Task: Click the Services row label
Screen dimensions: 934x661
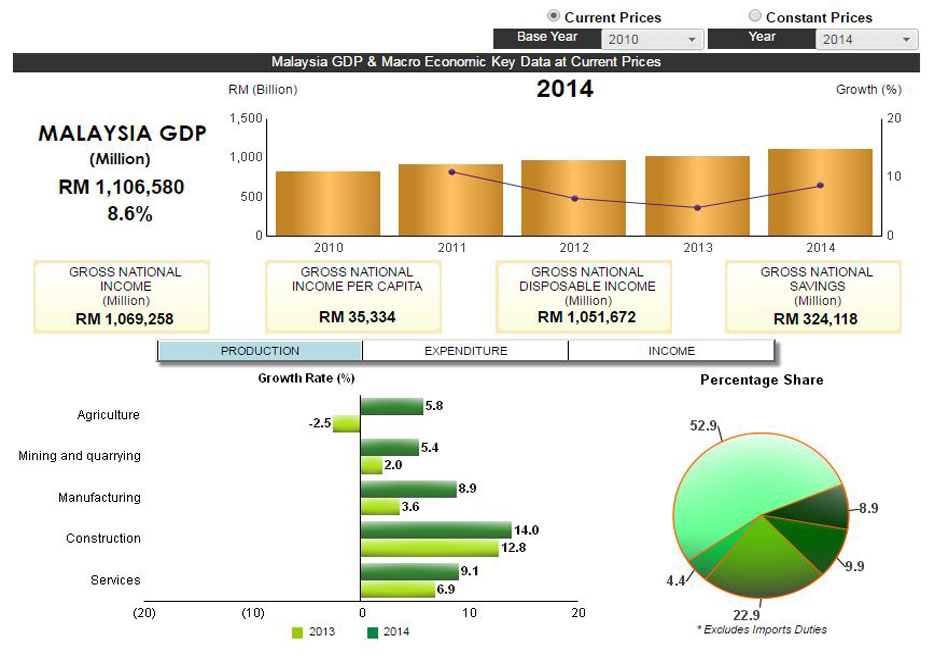Action: [x=116, y=580]
